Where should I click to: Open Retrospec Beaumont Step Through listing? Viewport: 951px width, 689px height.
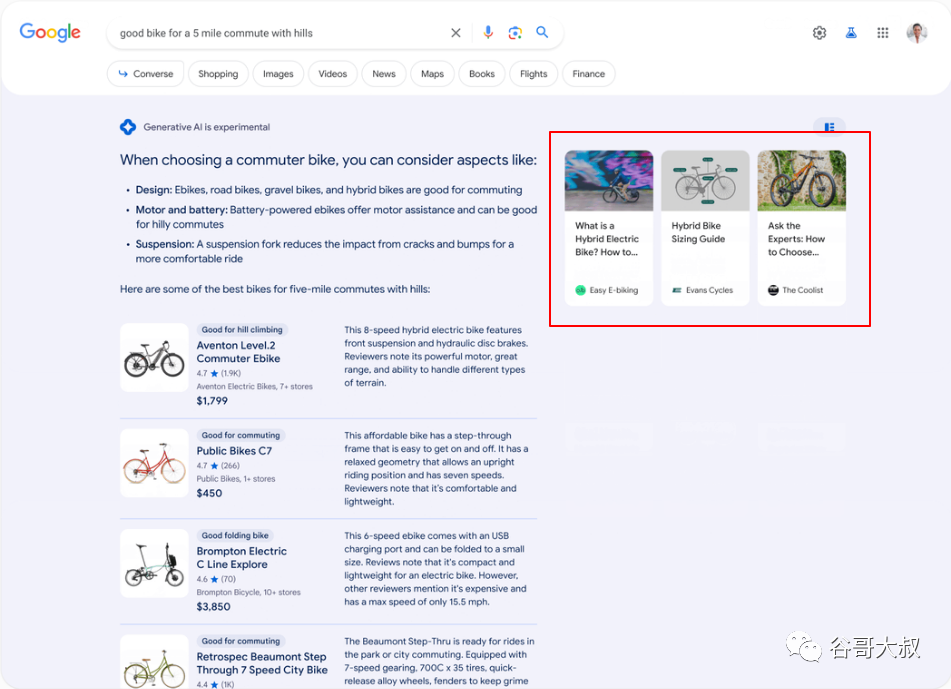click(x=262, y=663)
